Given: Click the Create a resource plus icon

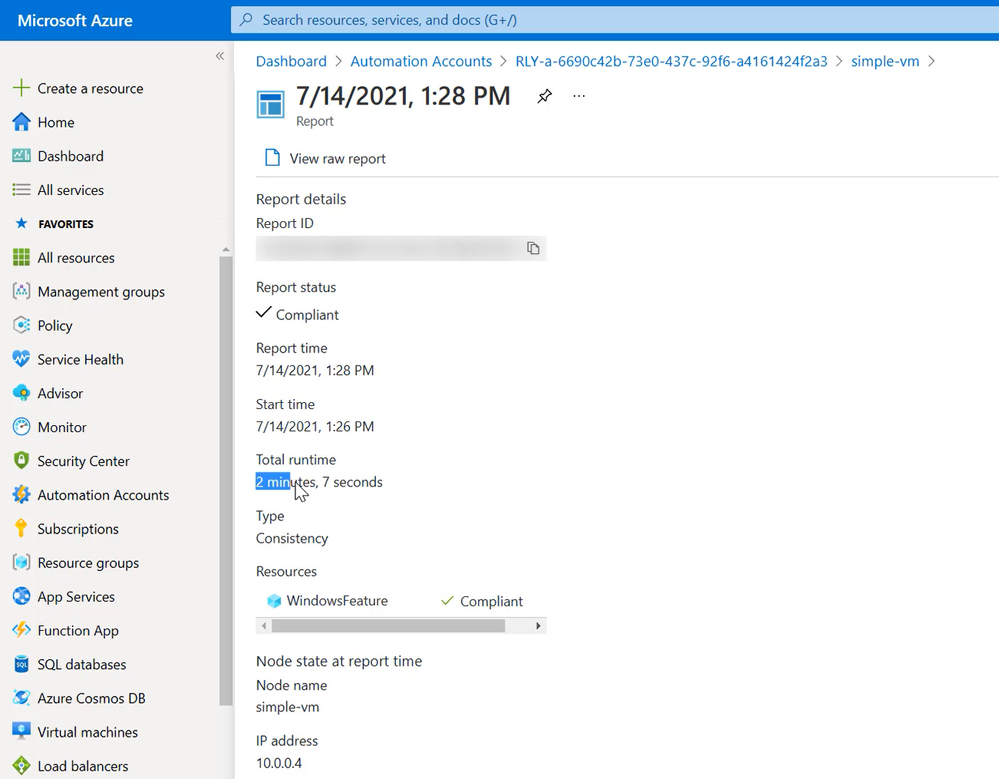Looking at the screenshot, I should click(x=21, y=88).
